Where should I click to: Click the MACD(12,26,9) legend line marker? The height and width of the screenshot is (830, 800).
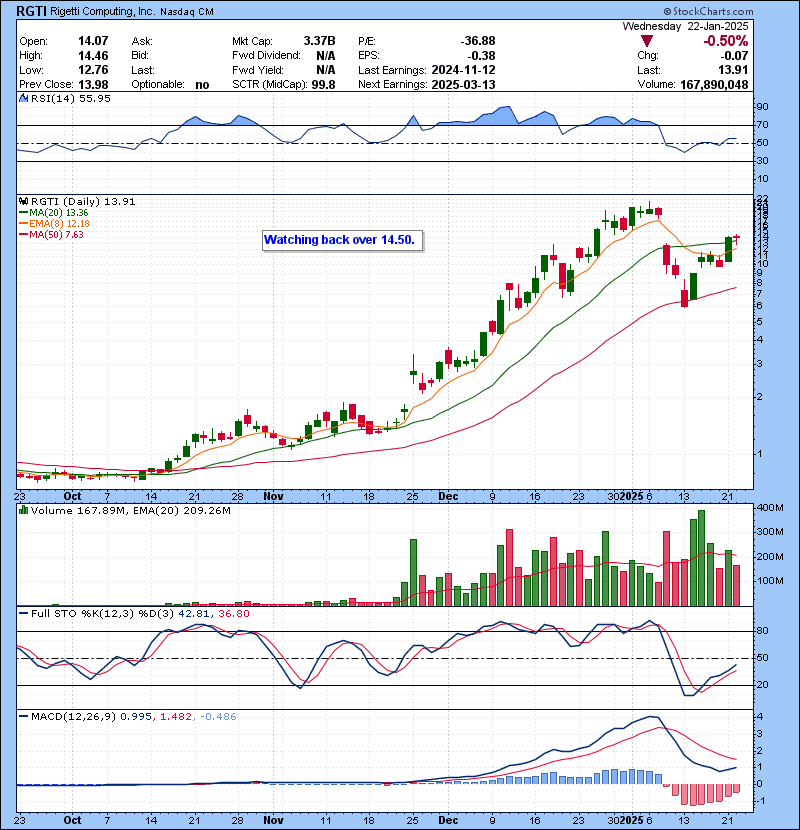tap(23, 717)
